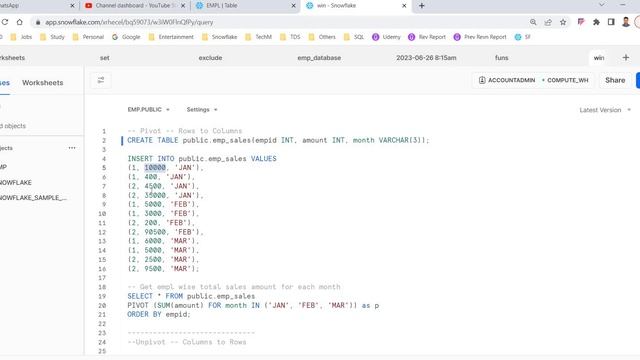Click the Unpivot comment on line 24
Viewport: 640px width, 360px height.
[187, 342]
